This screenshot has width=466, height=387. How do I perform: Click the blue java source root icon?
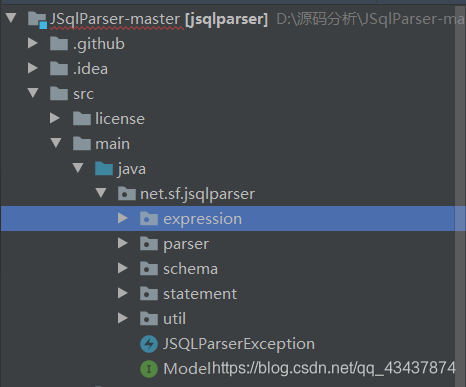[x=104, y=168]
